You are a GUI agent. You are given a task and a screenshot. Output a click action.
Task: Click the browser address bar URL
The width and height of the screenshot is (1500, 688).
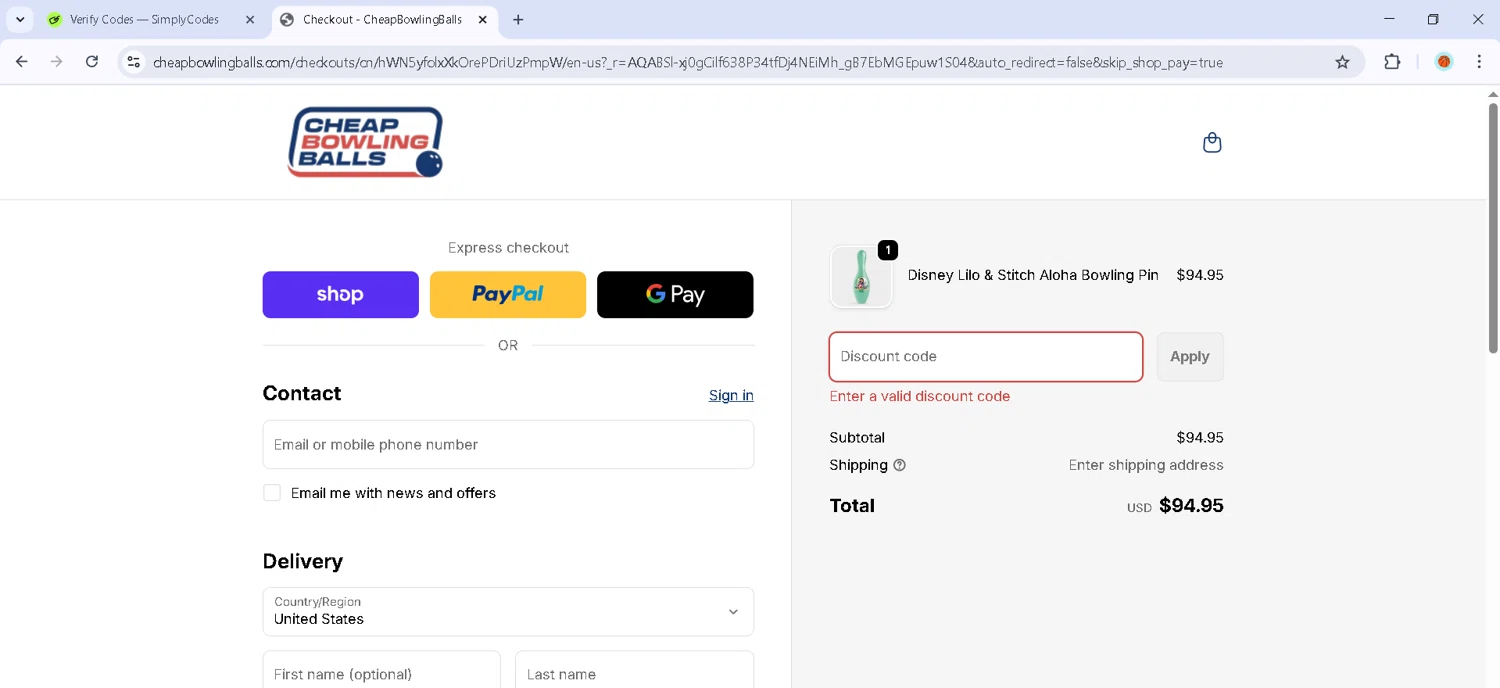click(688, 62)
